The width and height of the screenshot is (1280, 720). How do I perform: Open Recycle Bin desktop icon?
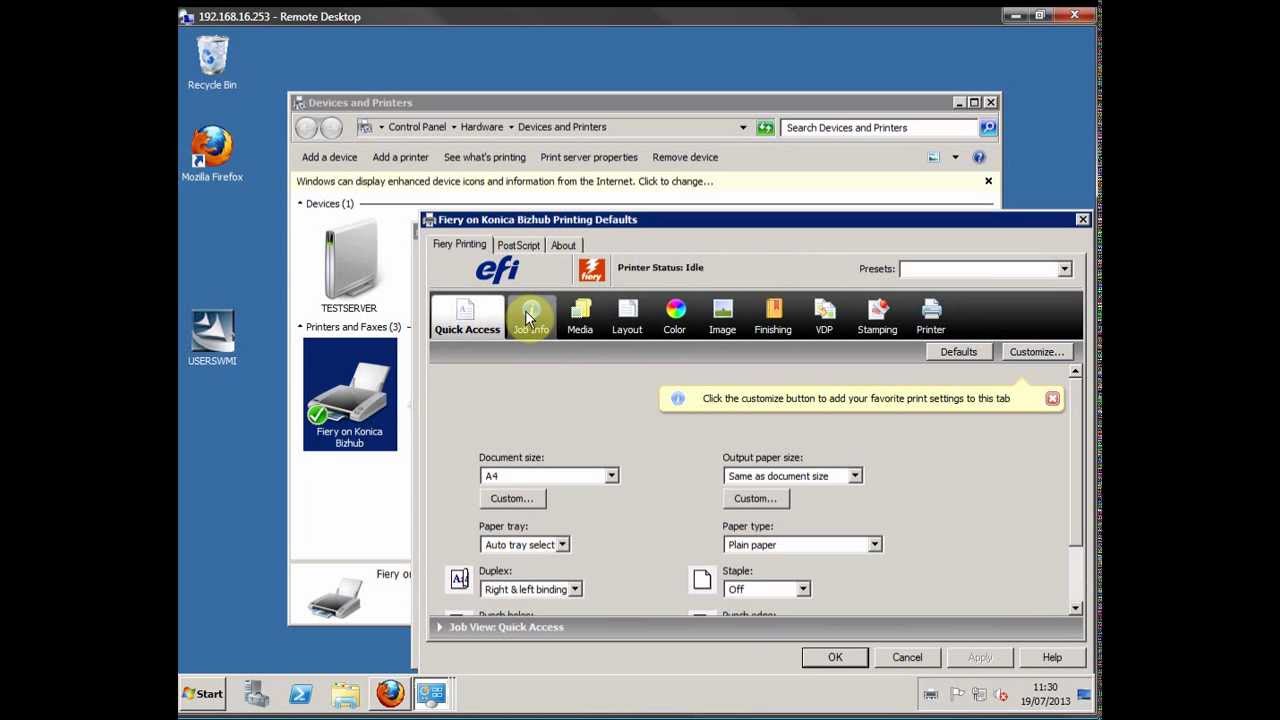pyautogui.click(x=212, y=62)
